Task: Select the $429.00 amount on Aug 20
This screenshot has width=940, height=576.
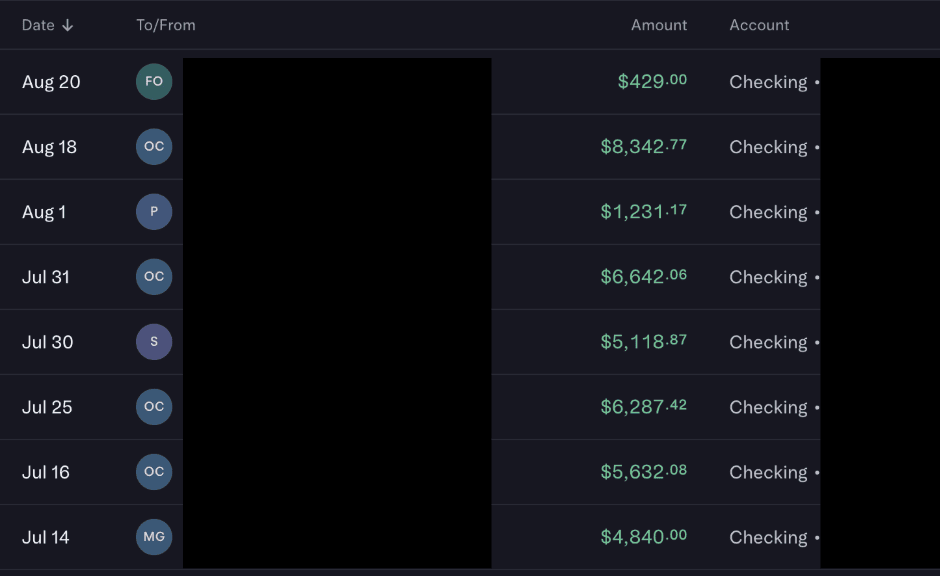Action: coord(652,82)
